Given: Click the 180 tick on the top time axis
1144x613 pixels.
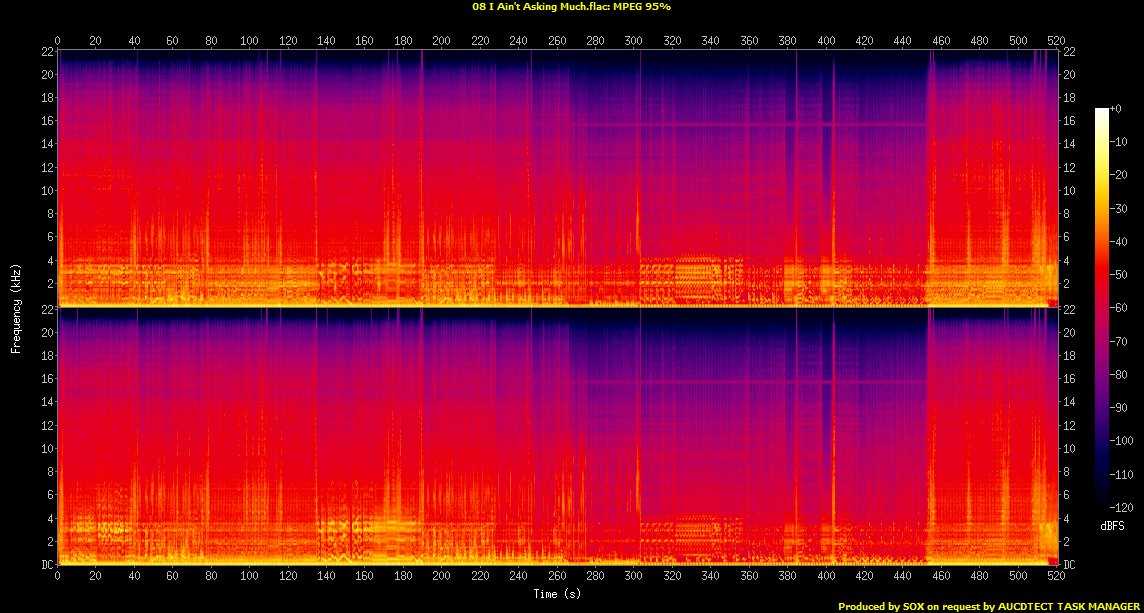Looking at the screenshot, I should click(x=403, y=41).
